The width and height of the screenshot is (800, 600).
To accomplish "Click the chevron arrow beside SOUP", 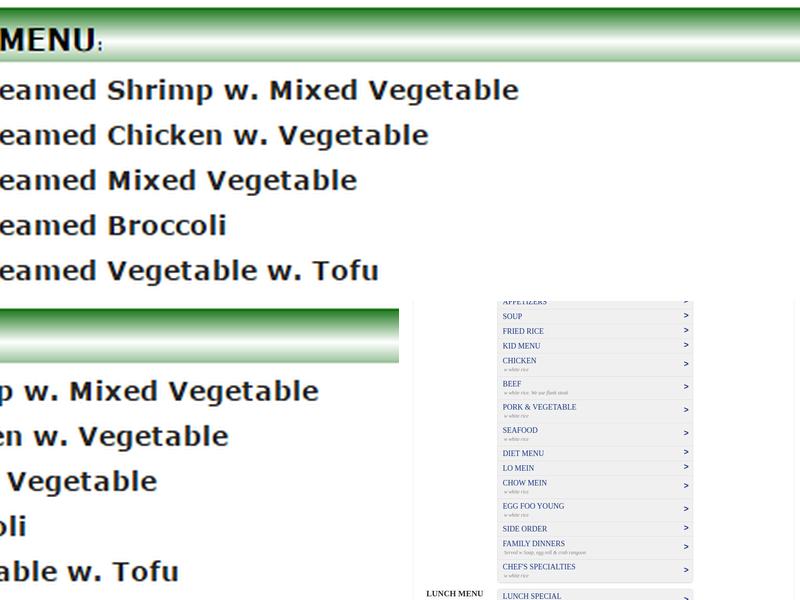I will 686,316.
